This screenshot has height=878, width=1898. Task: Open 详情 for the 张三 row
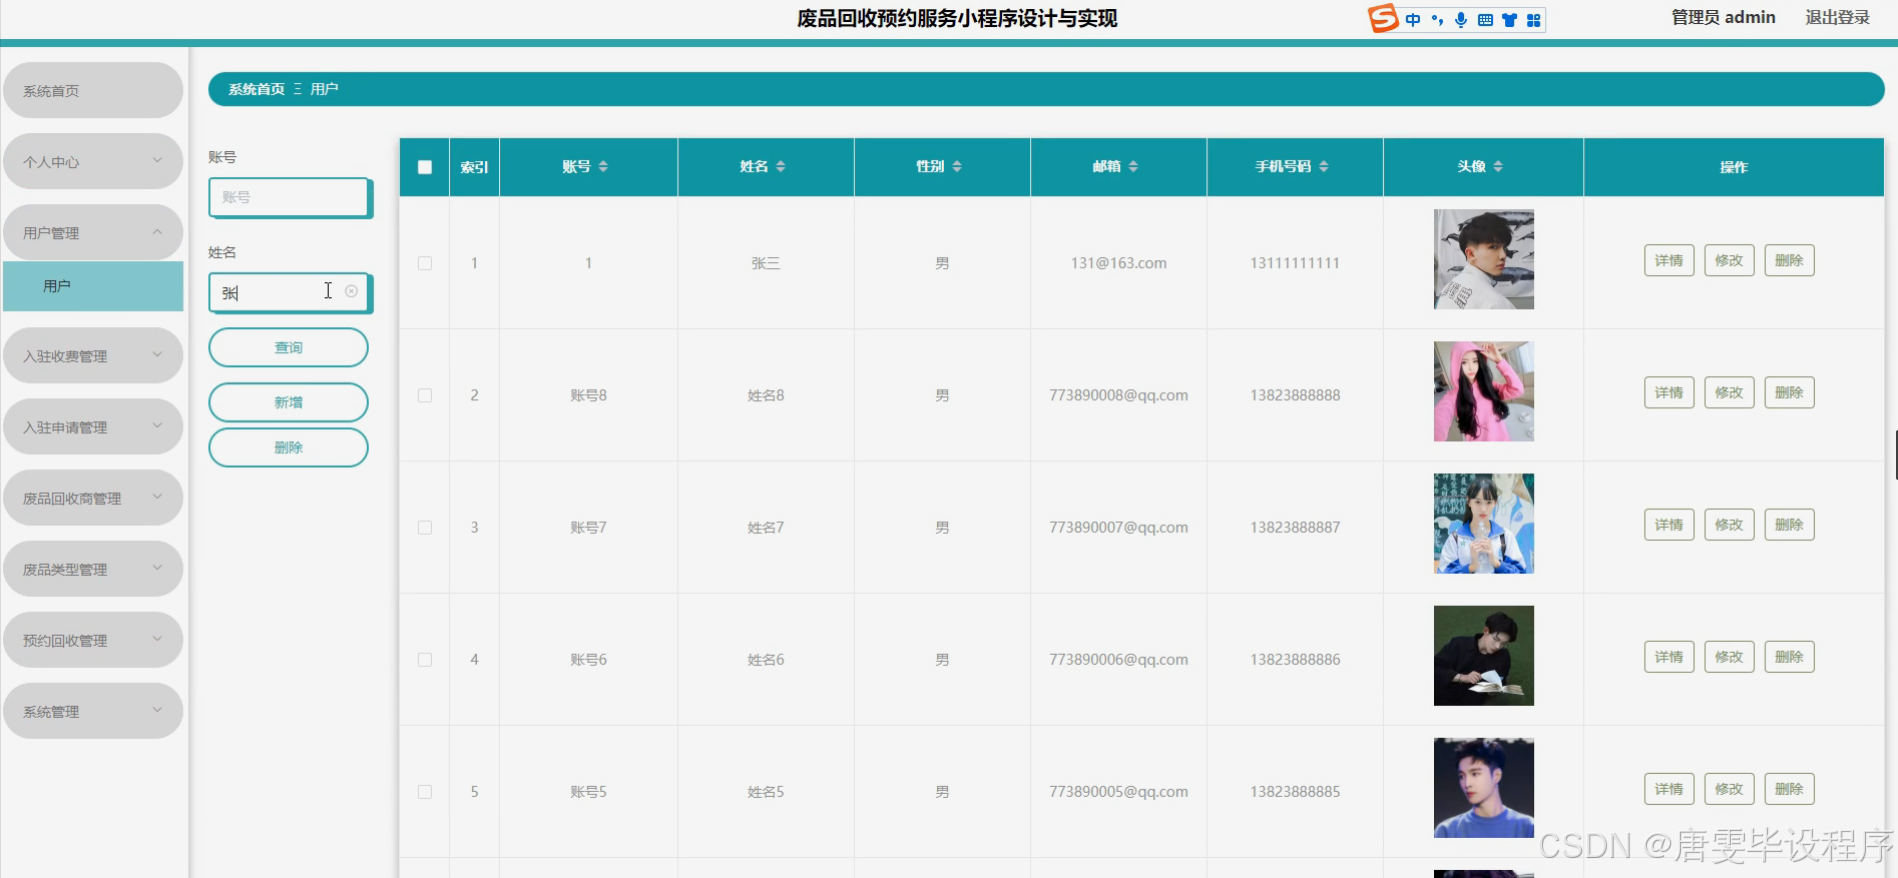(1669, 260)
